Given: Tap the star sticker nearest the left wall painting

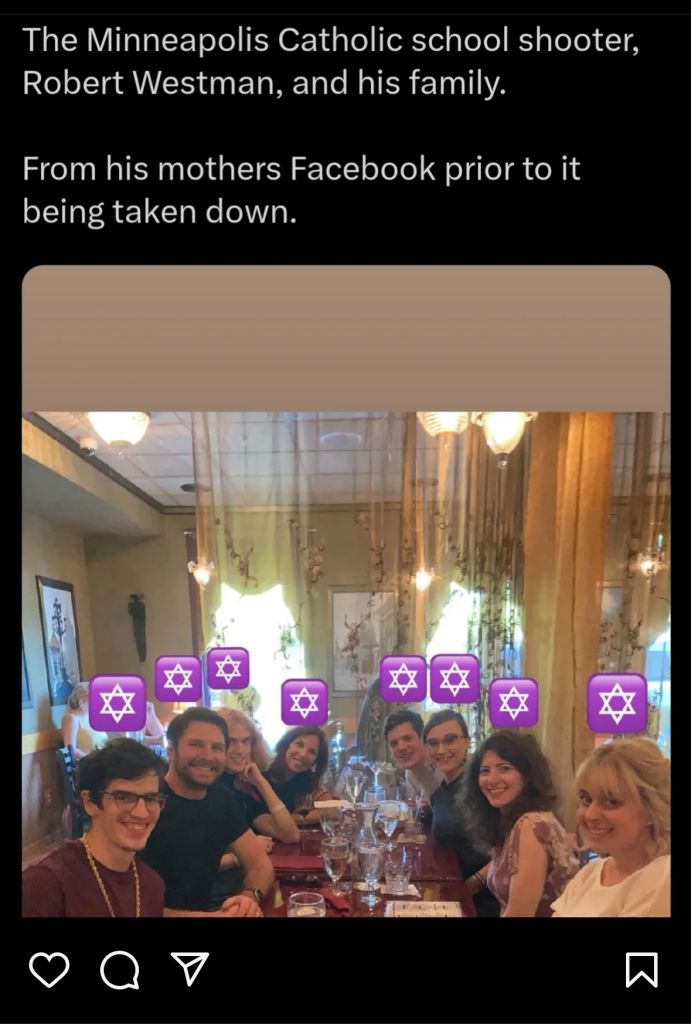Looking at the screenshot, I should point(118,703).
